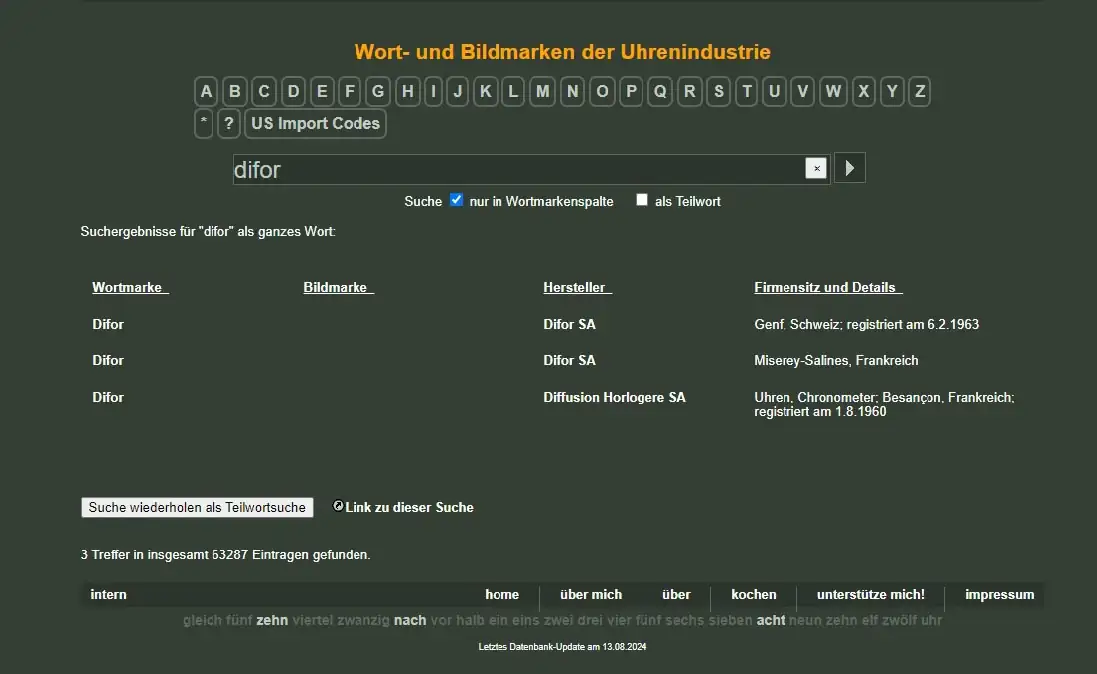1097x674 pixels.
Task: Click the asterisk filter button
Action: click(x=204, y=124)
